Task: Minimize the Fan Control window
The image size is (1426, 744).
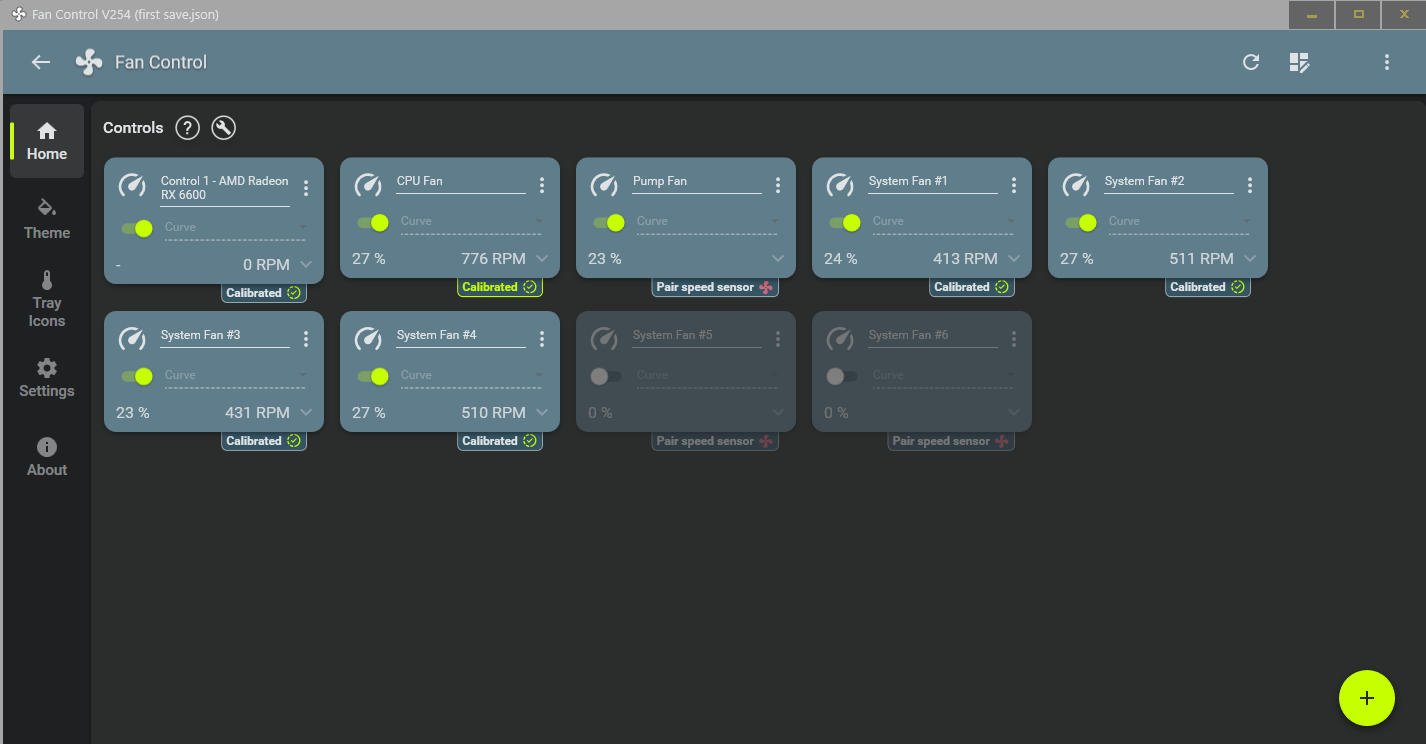Action: (1312, 15)
